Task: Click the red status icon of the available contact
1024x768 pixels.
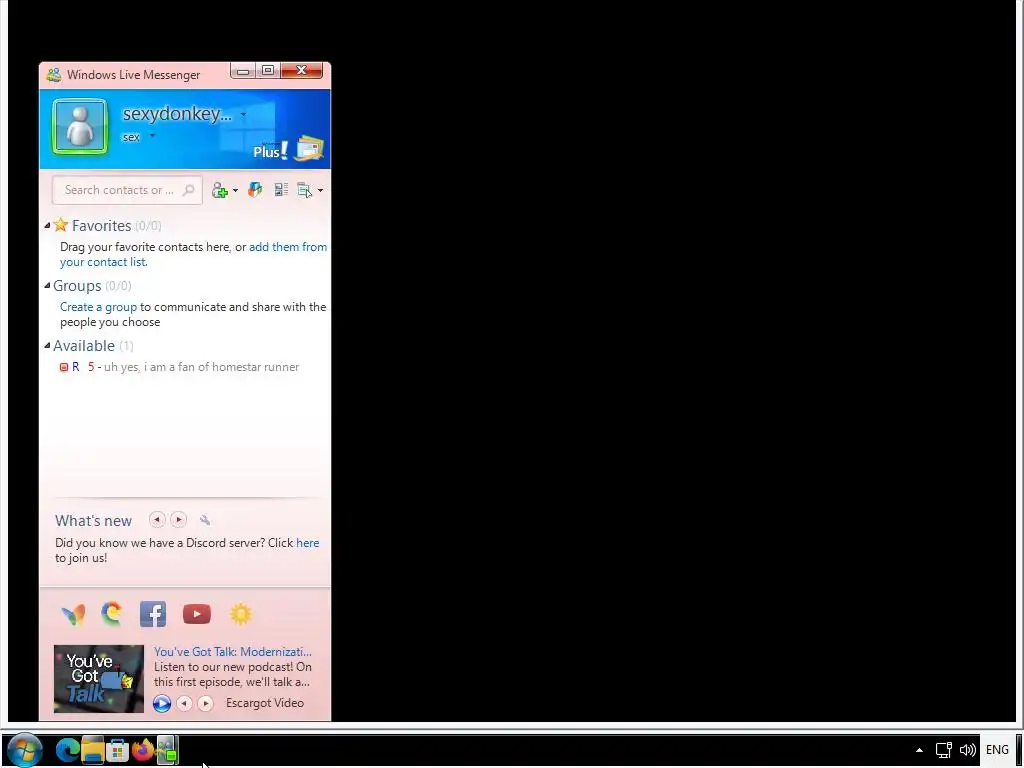Action: (64, 367)
